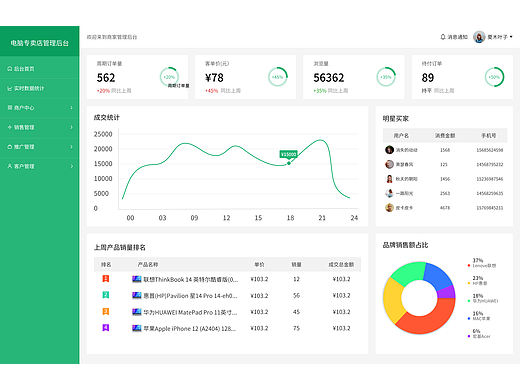The height and width of the screenshot is (390, 520).
Task: Click the icon beside 销售管理
Action: (x=10, y=127)
